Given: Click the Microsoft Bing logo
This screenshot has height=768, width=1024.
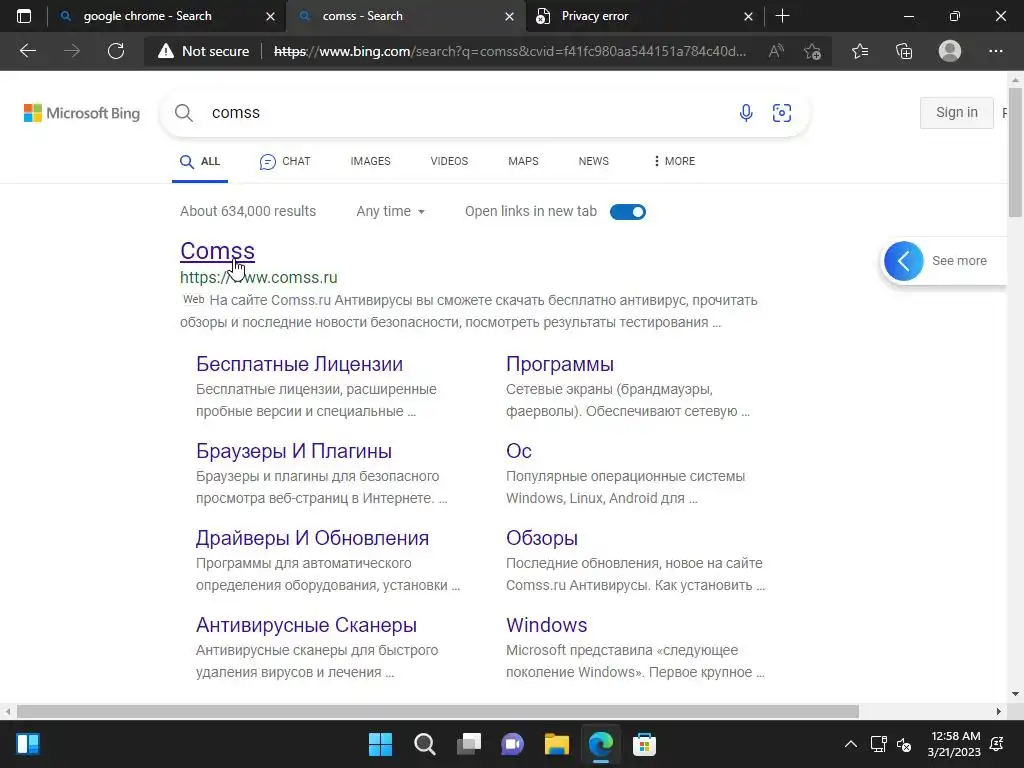Looking at the screenshot, I should [x=82, y=113].
